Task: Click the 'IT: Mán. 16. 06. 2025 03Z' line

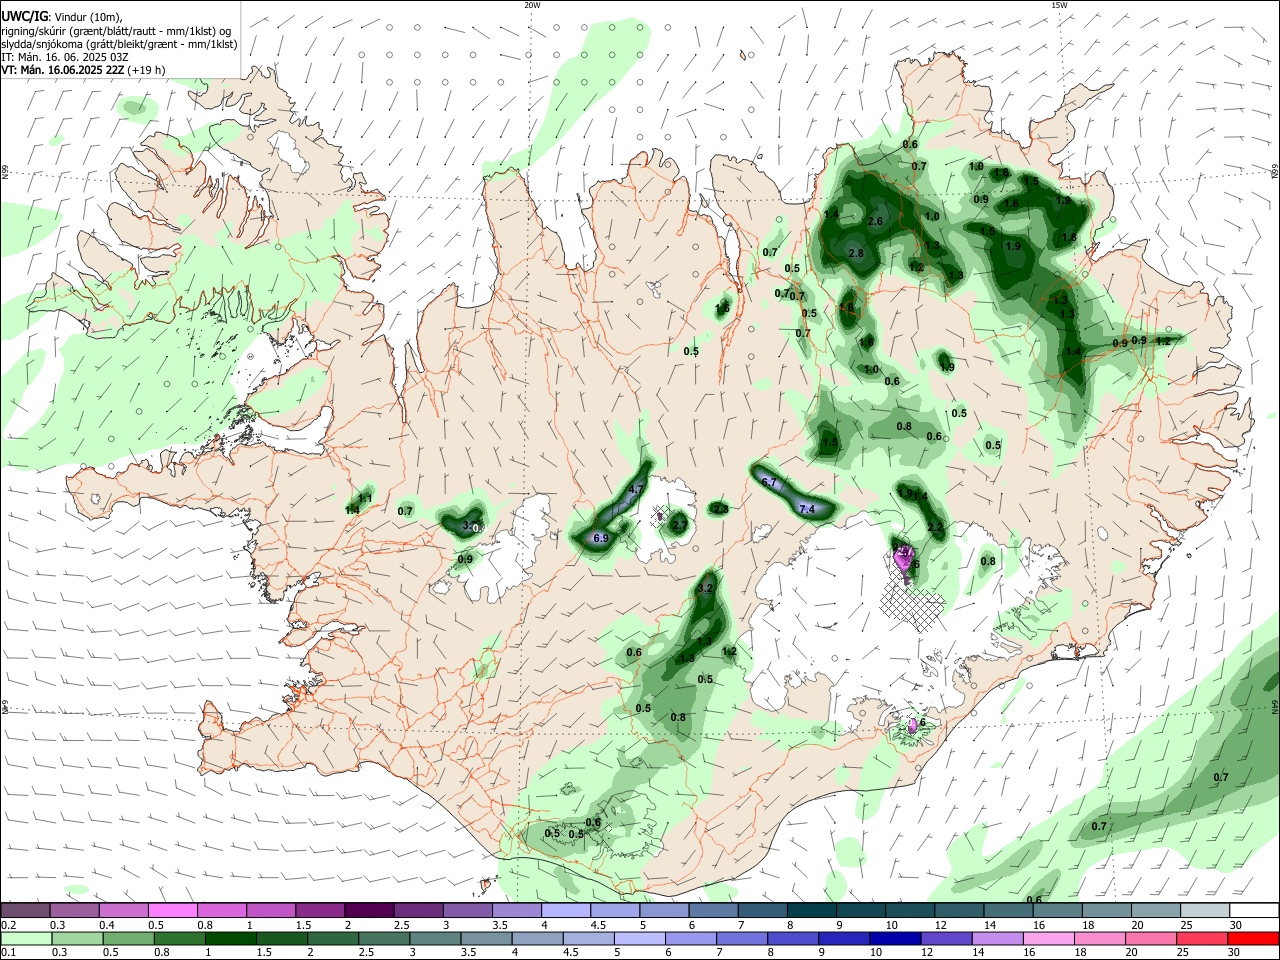Action: tap(65, 57)
